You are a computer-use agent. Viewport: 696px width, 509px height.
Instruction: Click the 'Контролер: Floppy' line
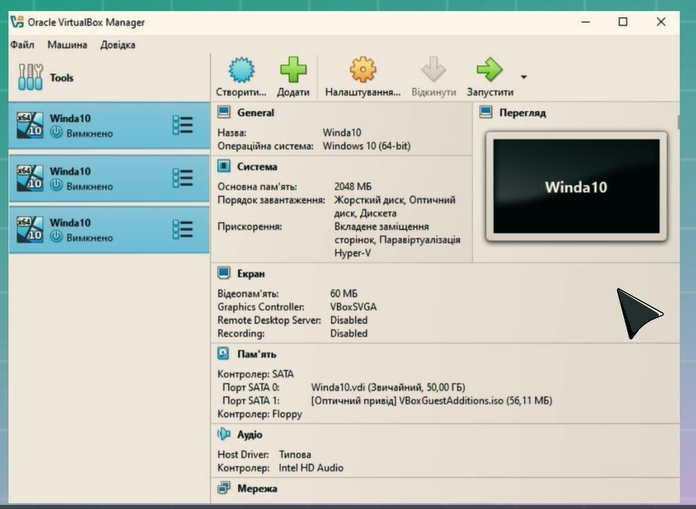260,414
